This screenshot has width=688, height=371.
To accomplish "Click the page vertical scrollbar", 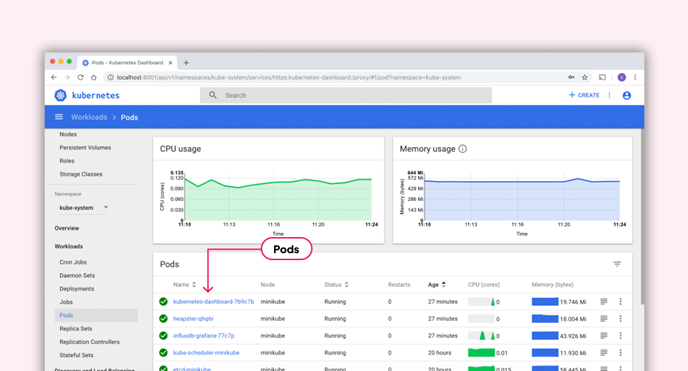I will pyautogui.click(x=642, y=217).
